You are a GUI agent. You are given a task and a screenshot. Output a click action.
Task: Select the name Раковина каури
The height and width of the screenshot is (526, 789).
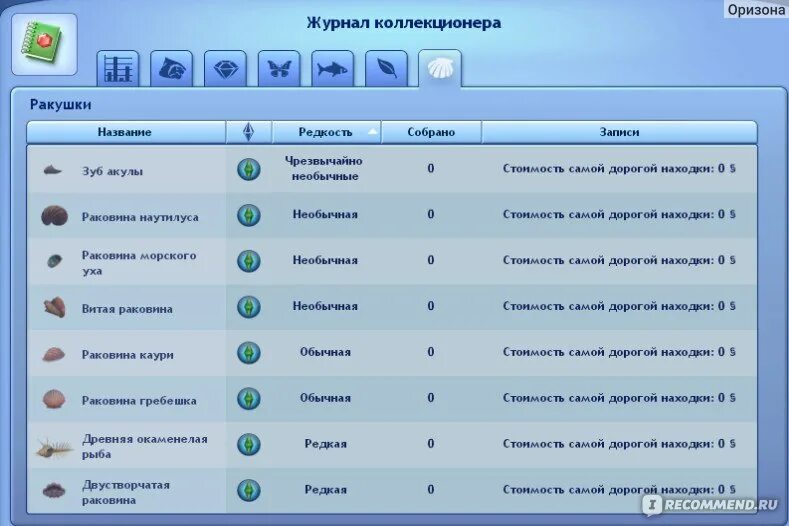127,354
